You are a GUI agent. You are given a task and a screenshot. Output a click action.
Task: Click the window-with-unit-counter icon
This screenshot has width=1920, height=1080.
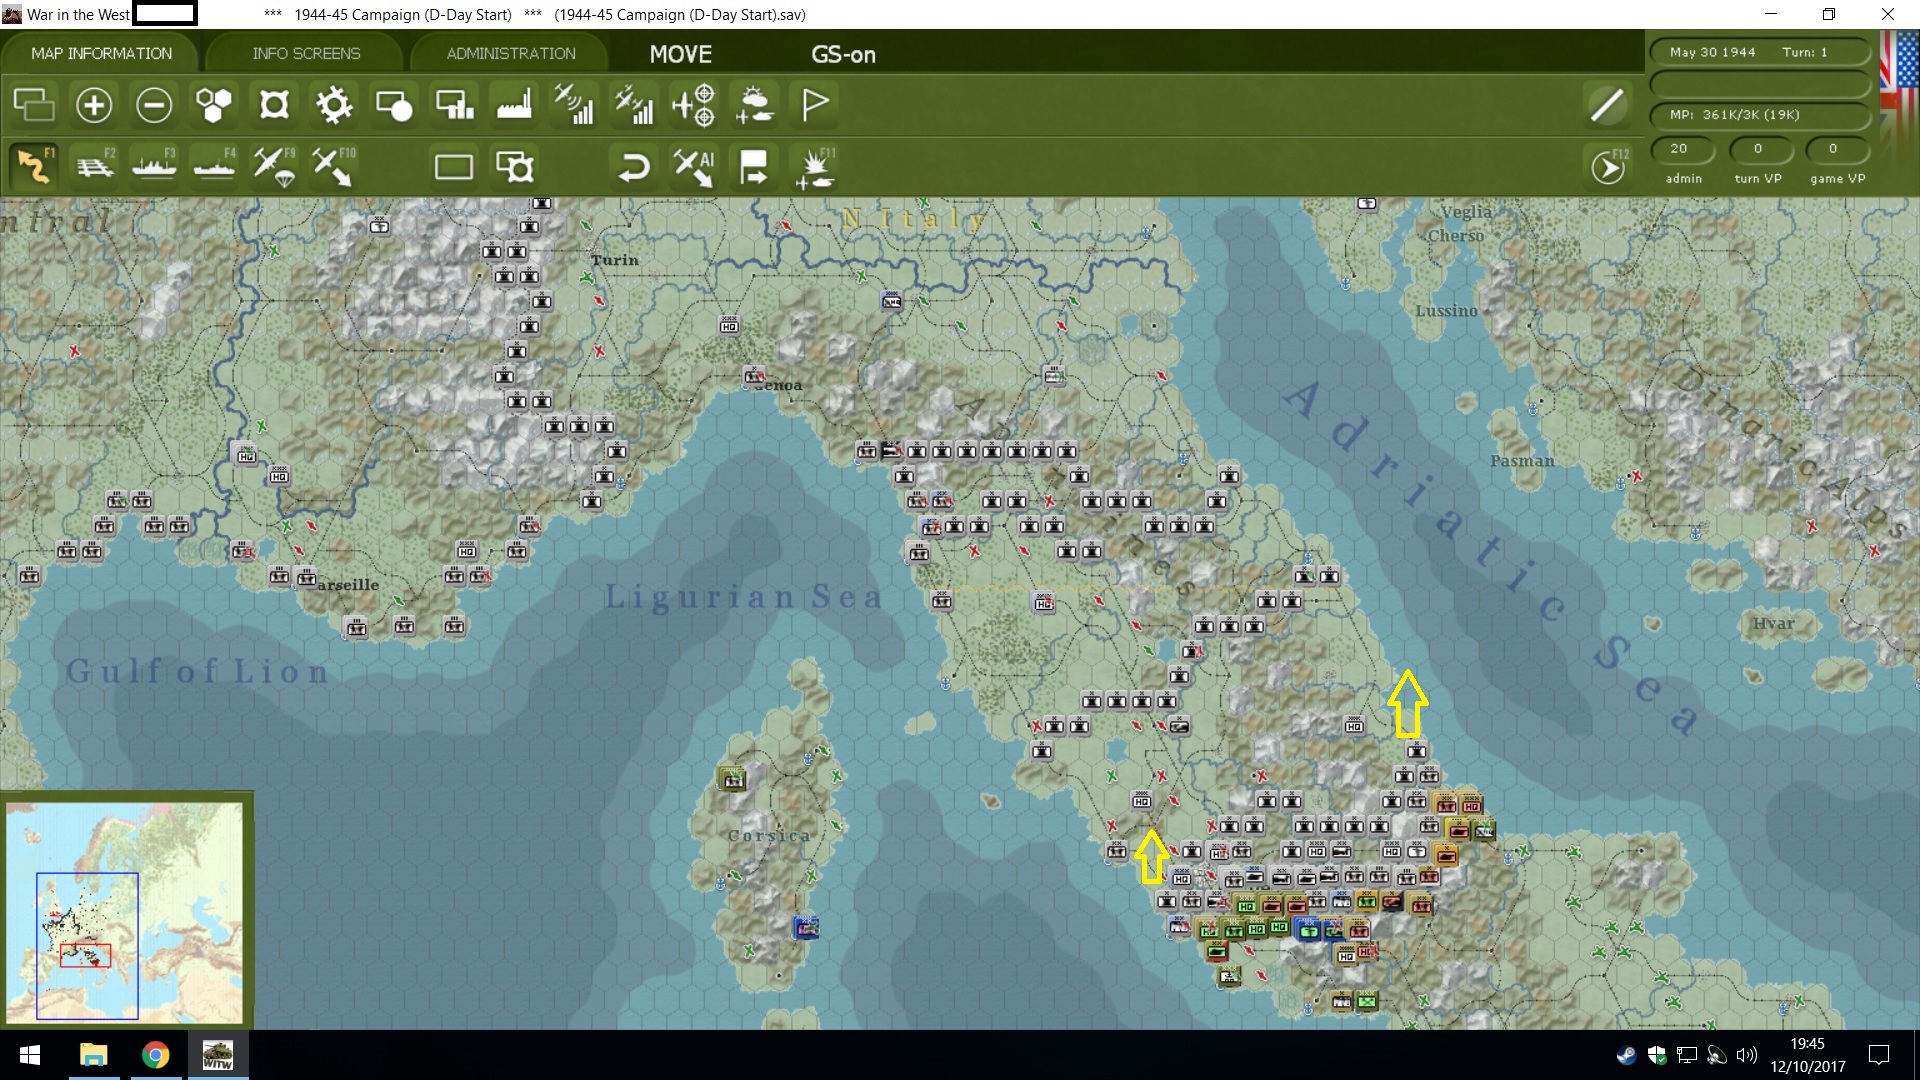point(515,166)
